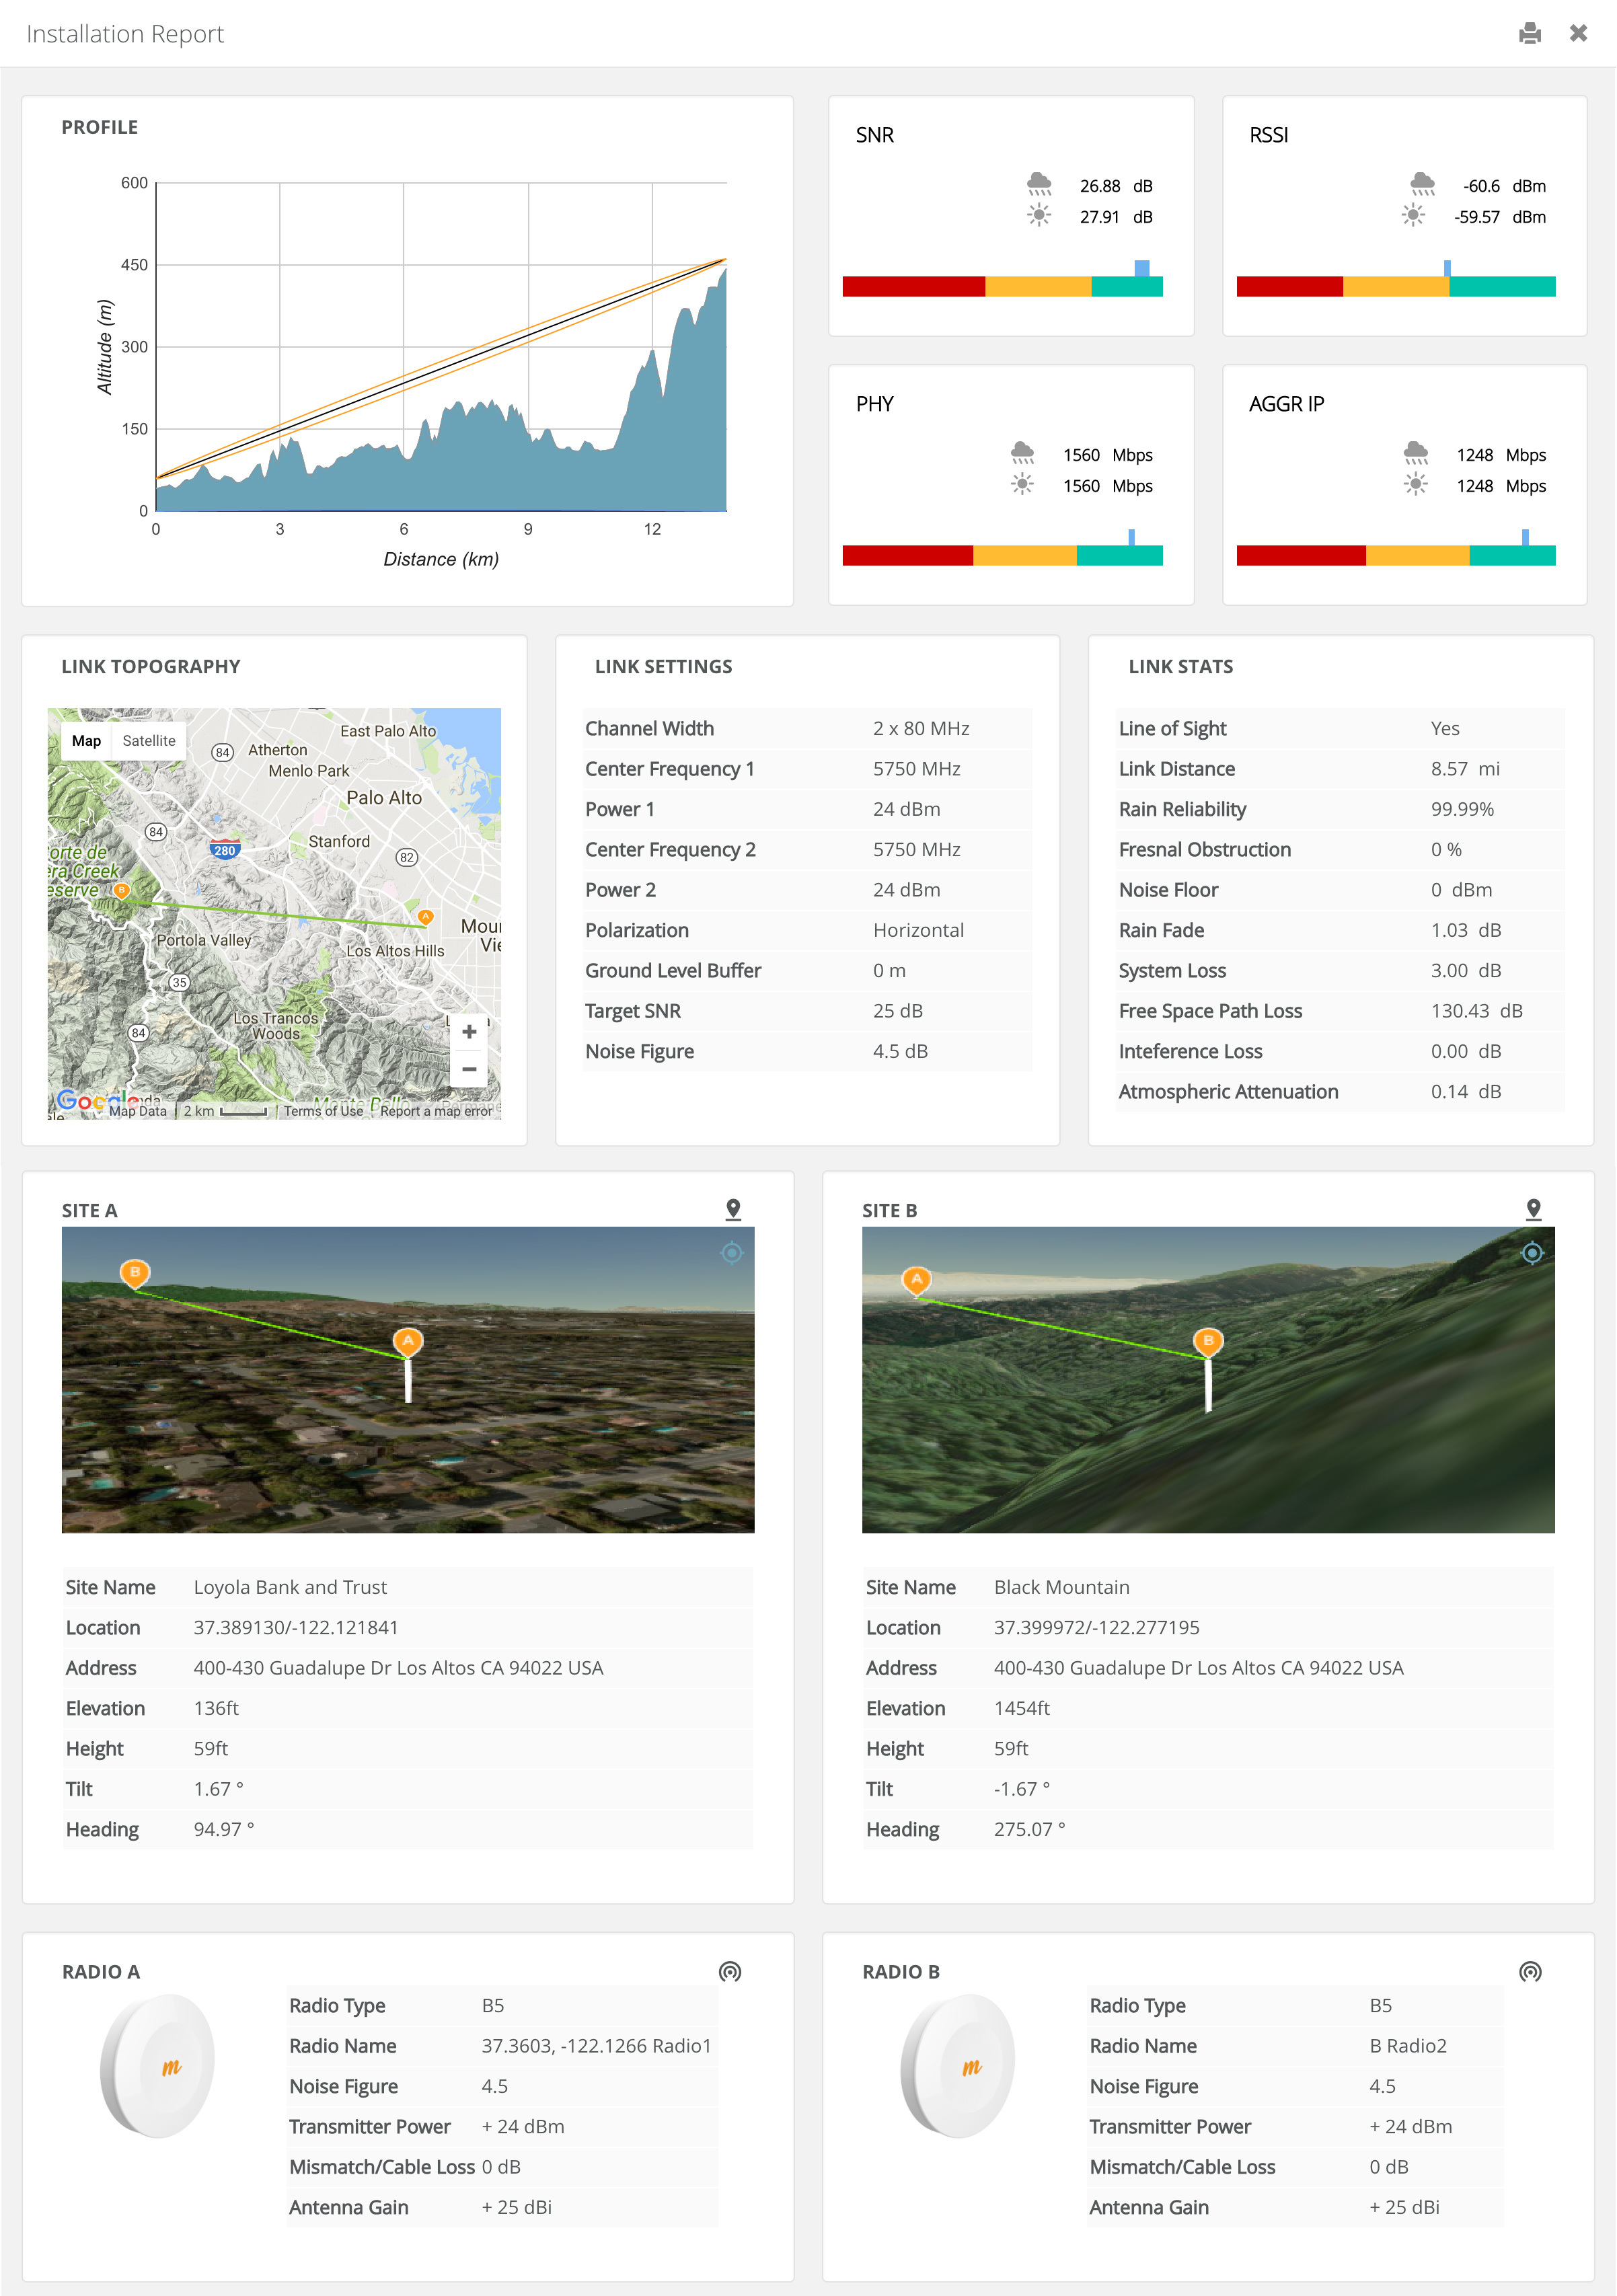Click the target icon on Site B view

[1532, 1252]
